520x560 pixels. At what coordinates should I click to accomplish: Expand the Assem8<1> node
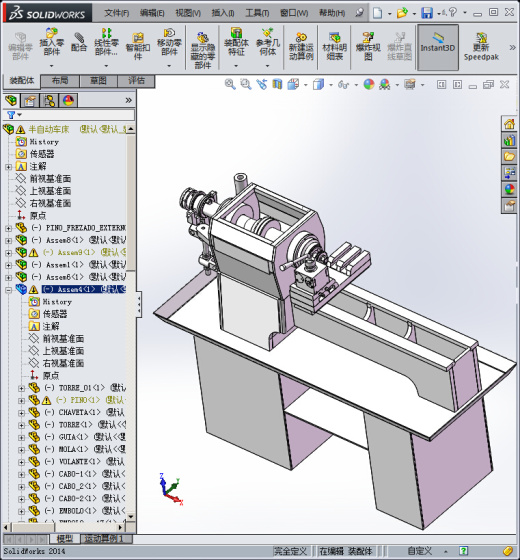click(x=9, y=240)
